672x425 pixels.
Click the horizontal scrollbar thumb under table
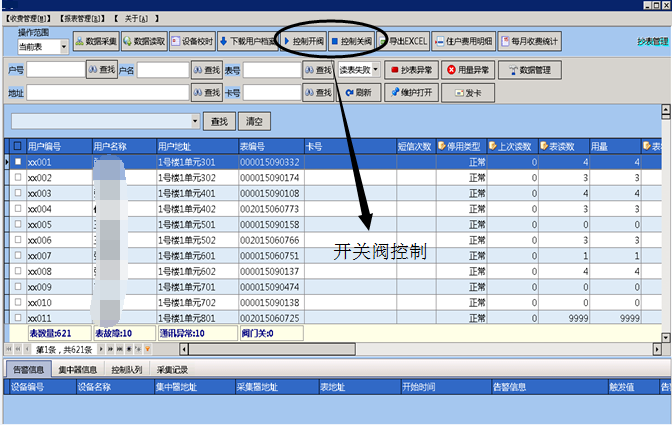point(272,349)
